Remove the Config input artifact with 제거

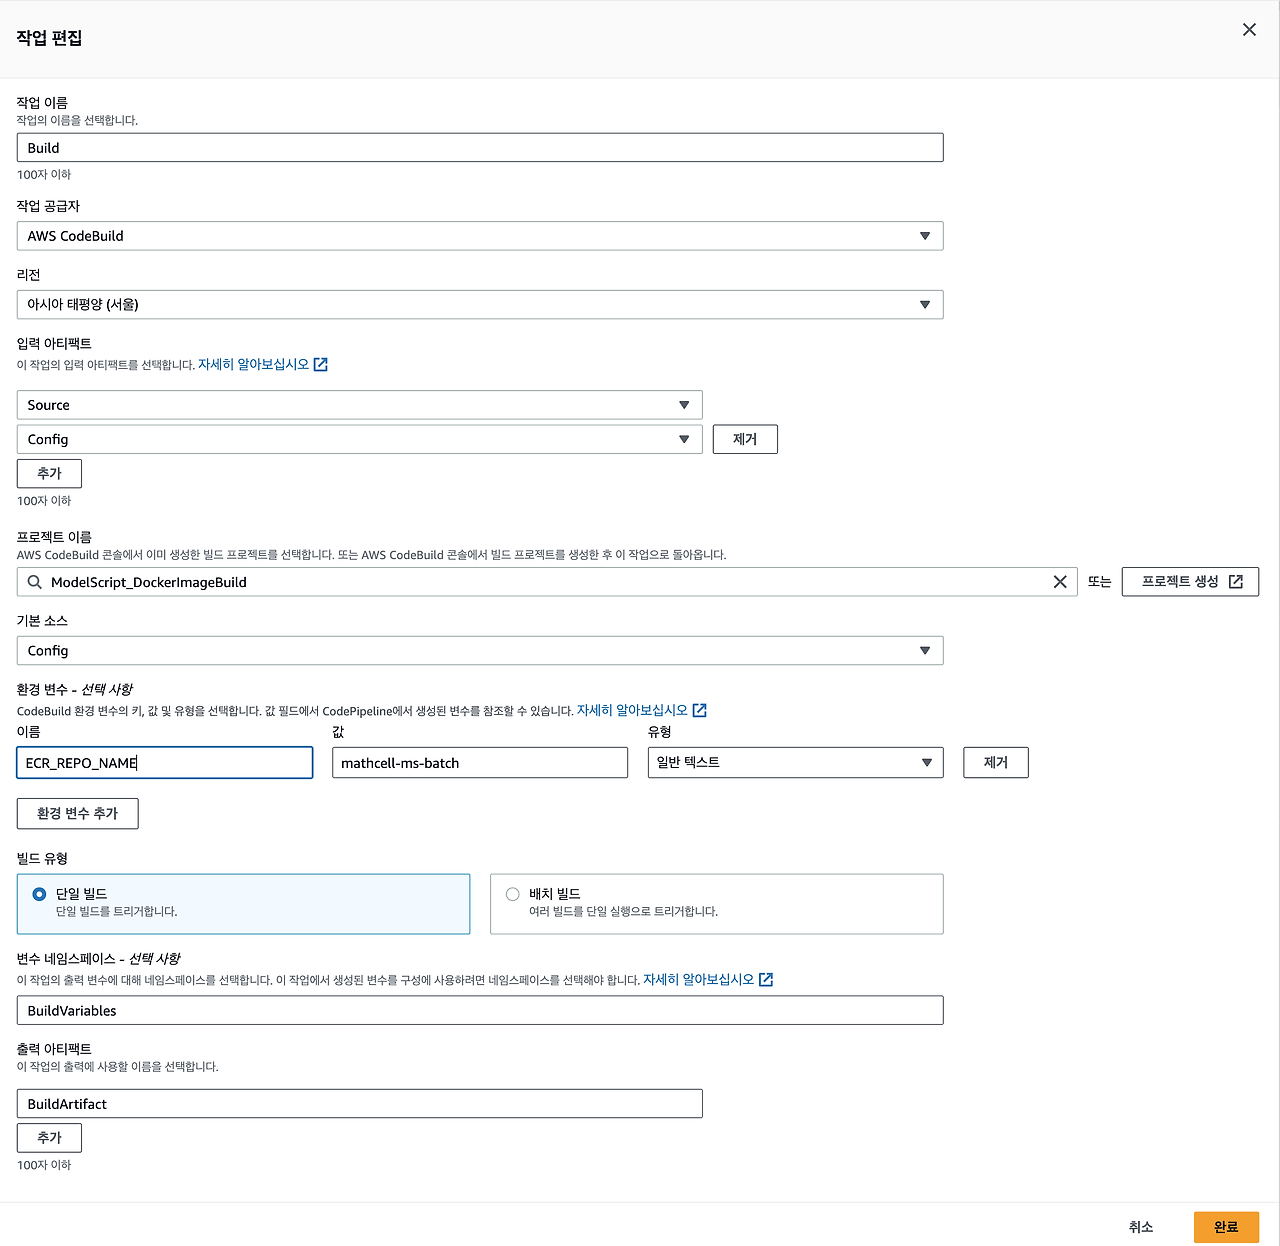pyautogui.click(x=745, y=439)
